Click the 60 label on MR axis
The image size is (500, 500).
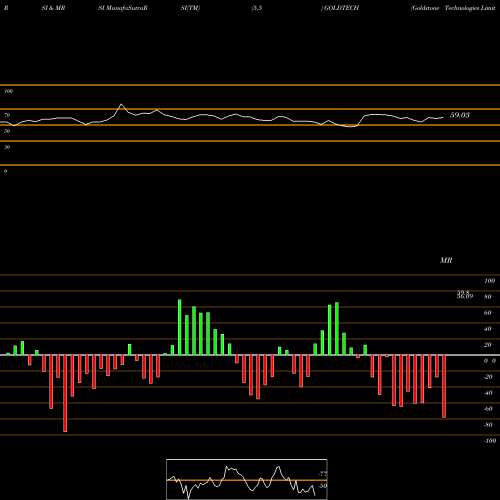tap(488, 313)
